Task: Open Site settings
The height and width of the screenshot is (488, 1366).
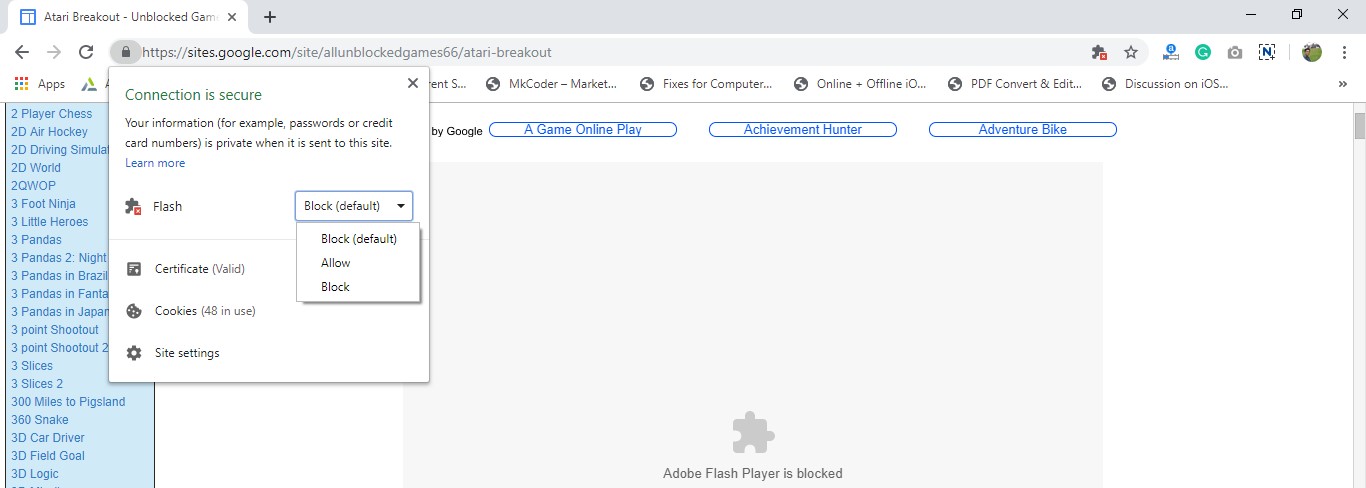Action: [x=187, y=353]
